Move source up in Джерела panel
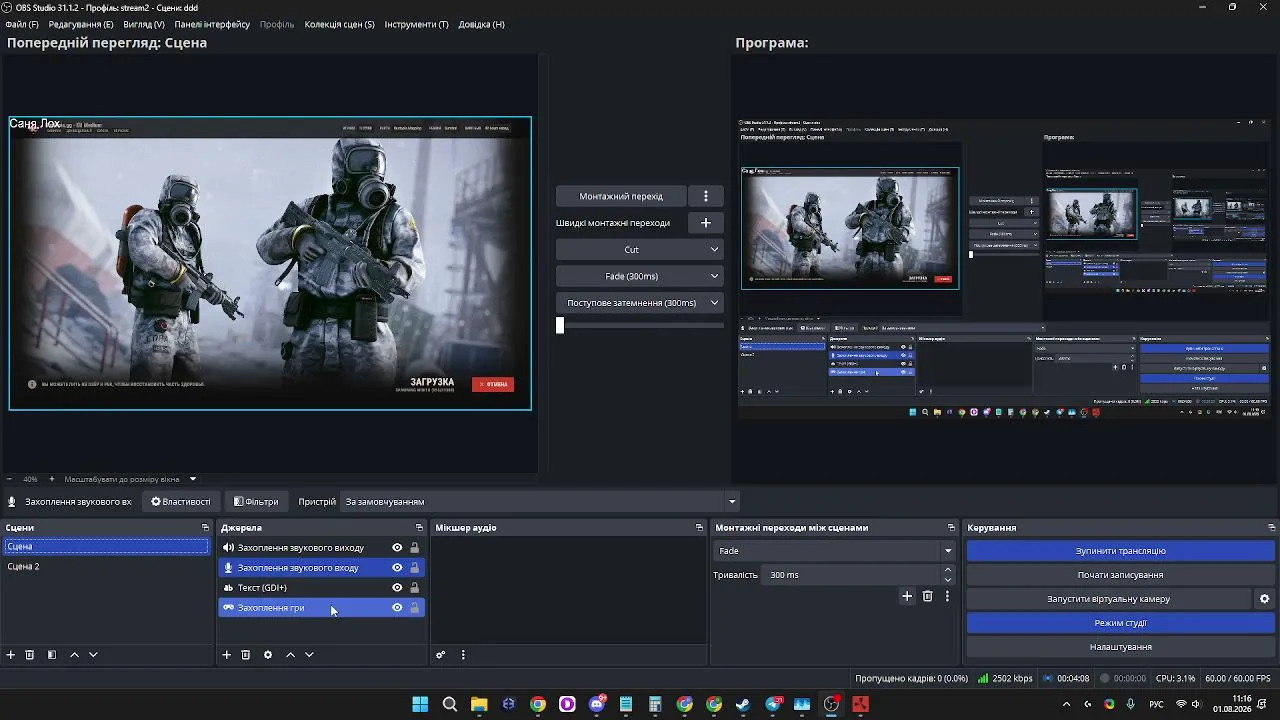 (290, 655)
